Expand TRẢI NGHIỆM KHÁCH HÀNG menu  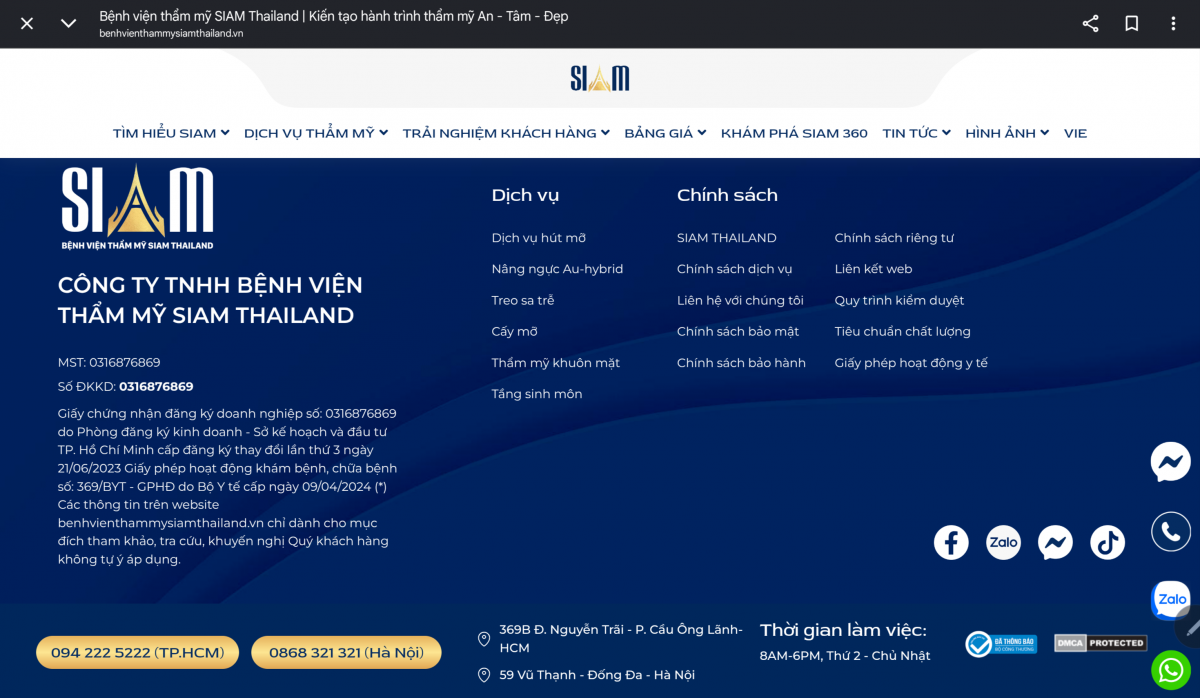point(506,133)
